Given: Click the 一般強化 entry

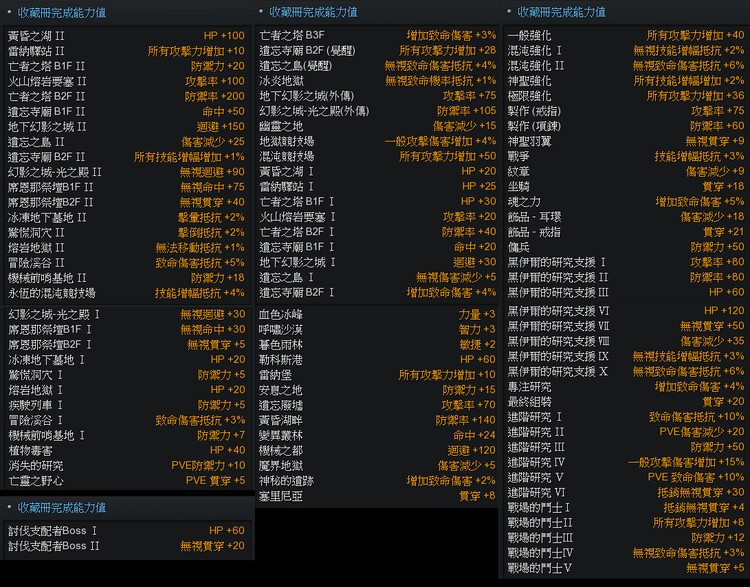Looking at the screenshot, I should click(x=529, y=36).
